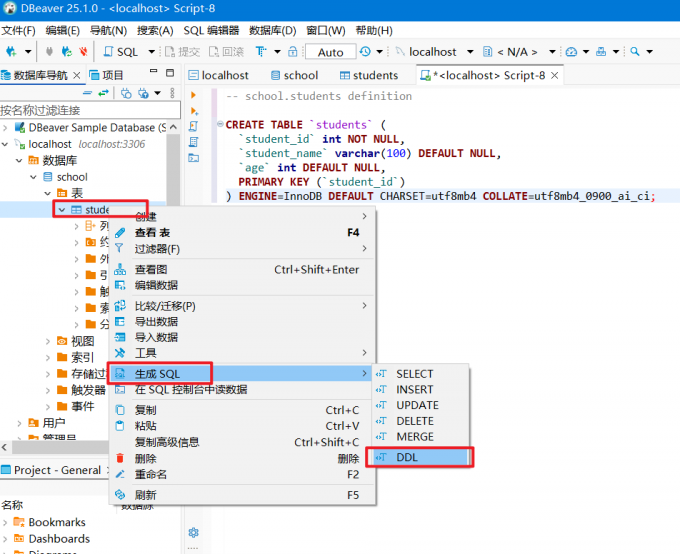680x554 pixels.
Task: Switch to school editor tab
Action: (x=294, y=75)
